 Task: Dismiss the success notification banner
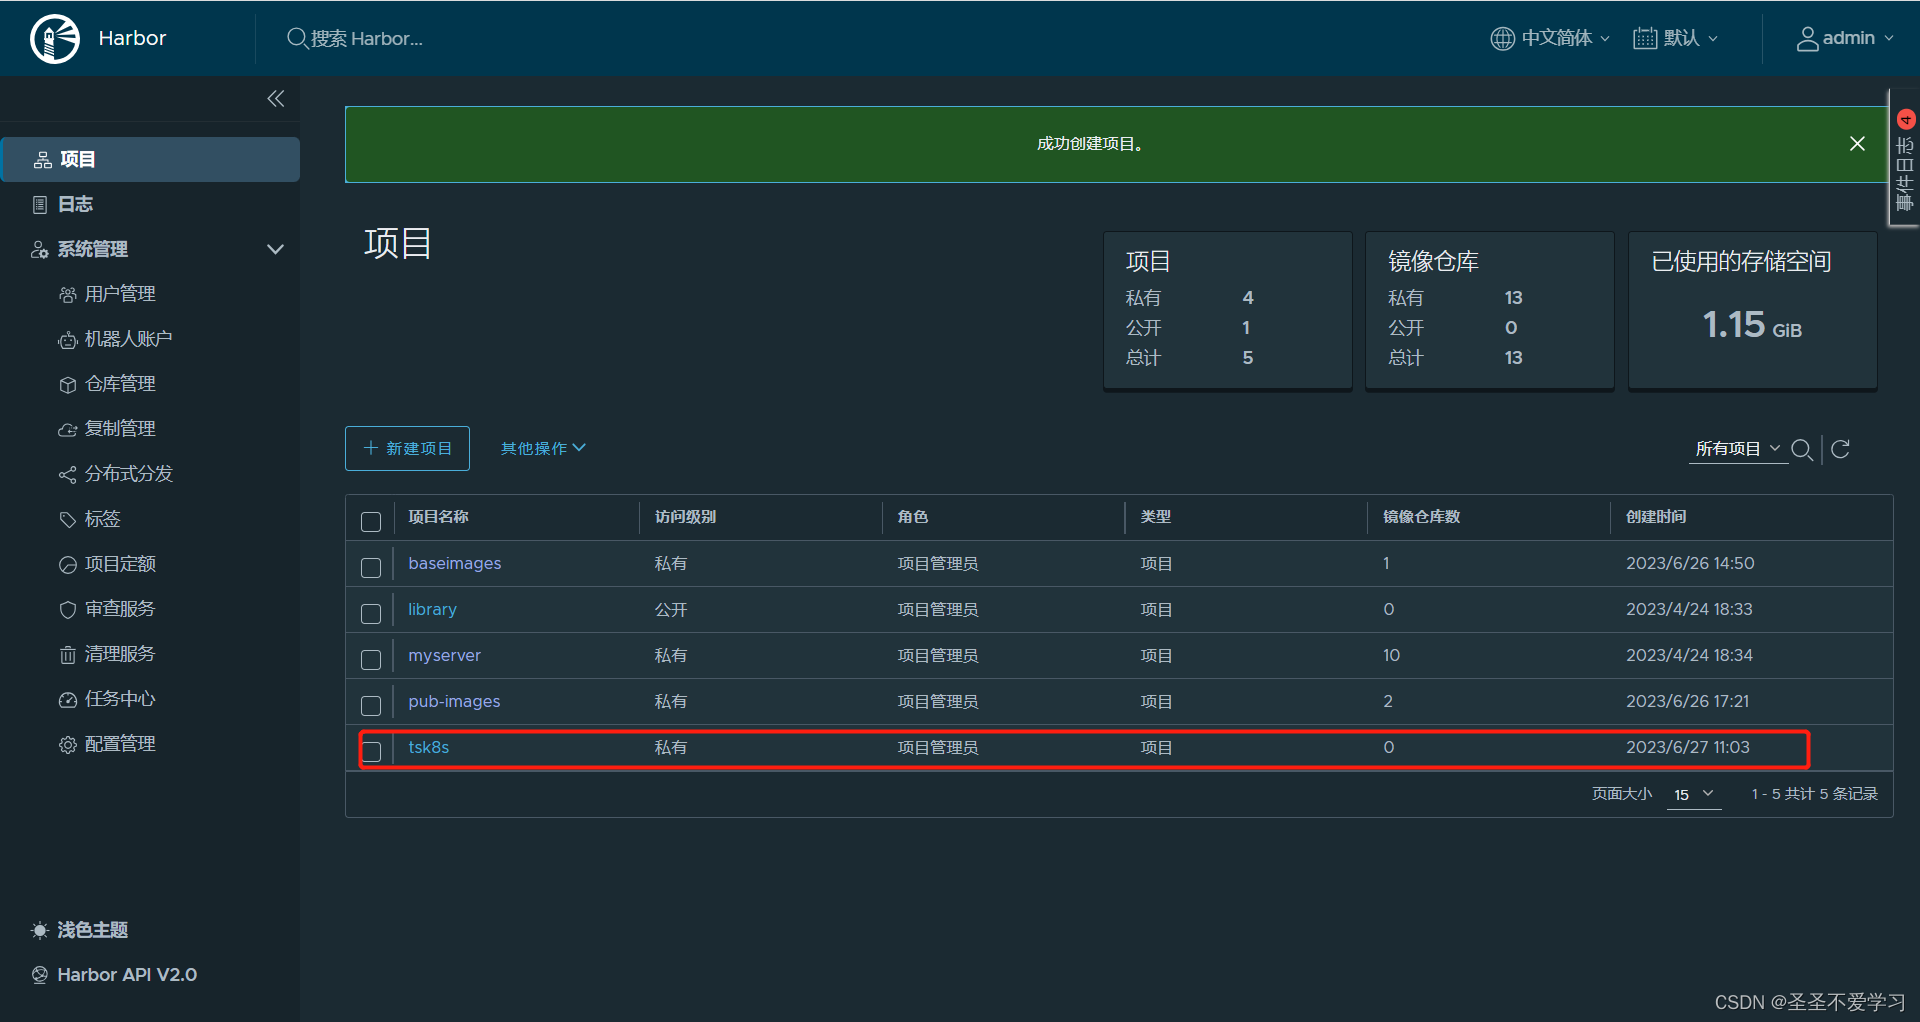pos(1857,144)
